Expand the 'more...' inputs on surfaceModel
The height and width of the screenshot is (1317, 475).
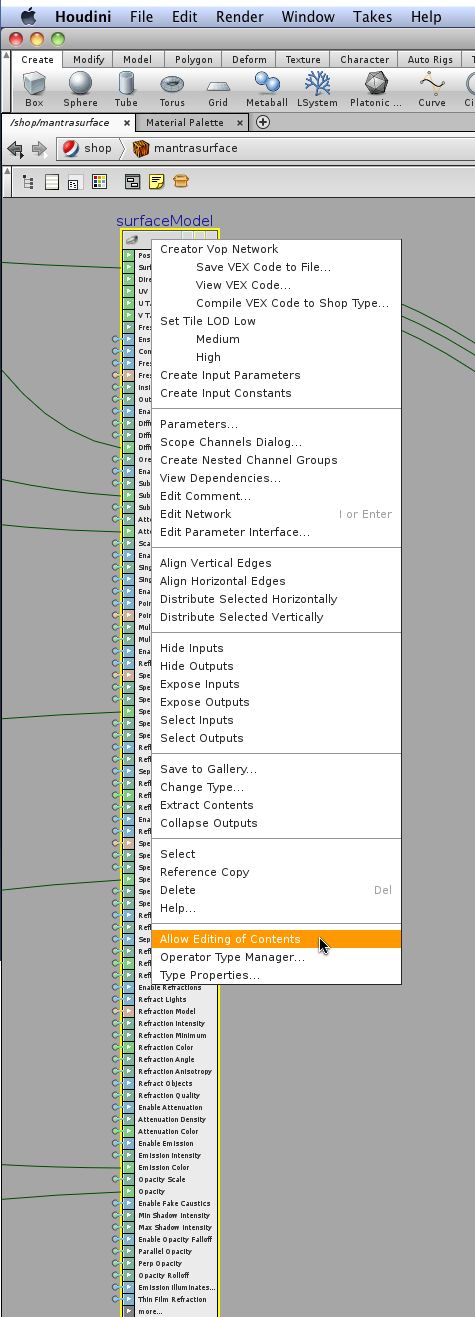(151, 1311)
